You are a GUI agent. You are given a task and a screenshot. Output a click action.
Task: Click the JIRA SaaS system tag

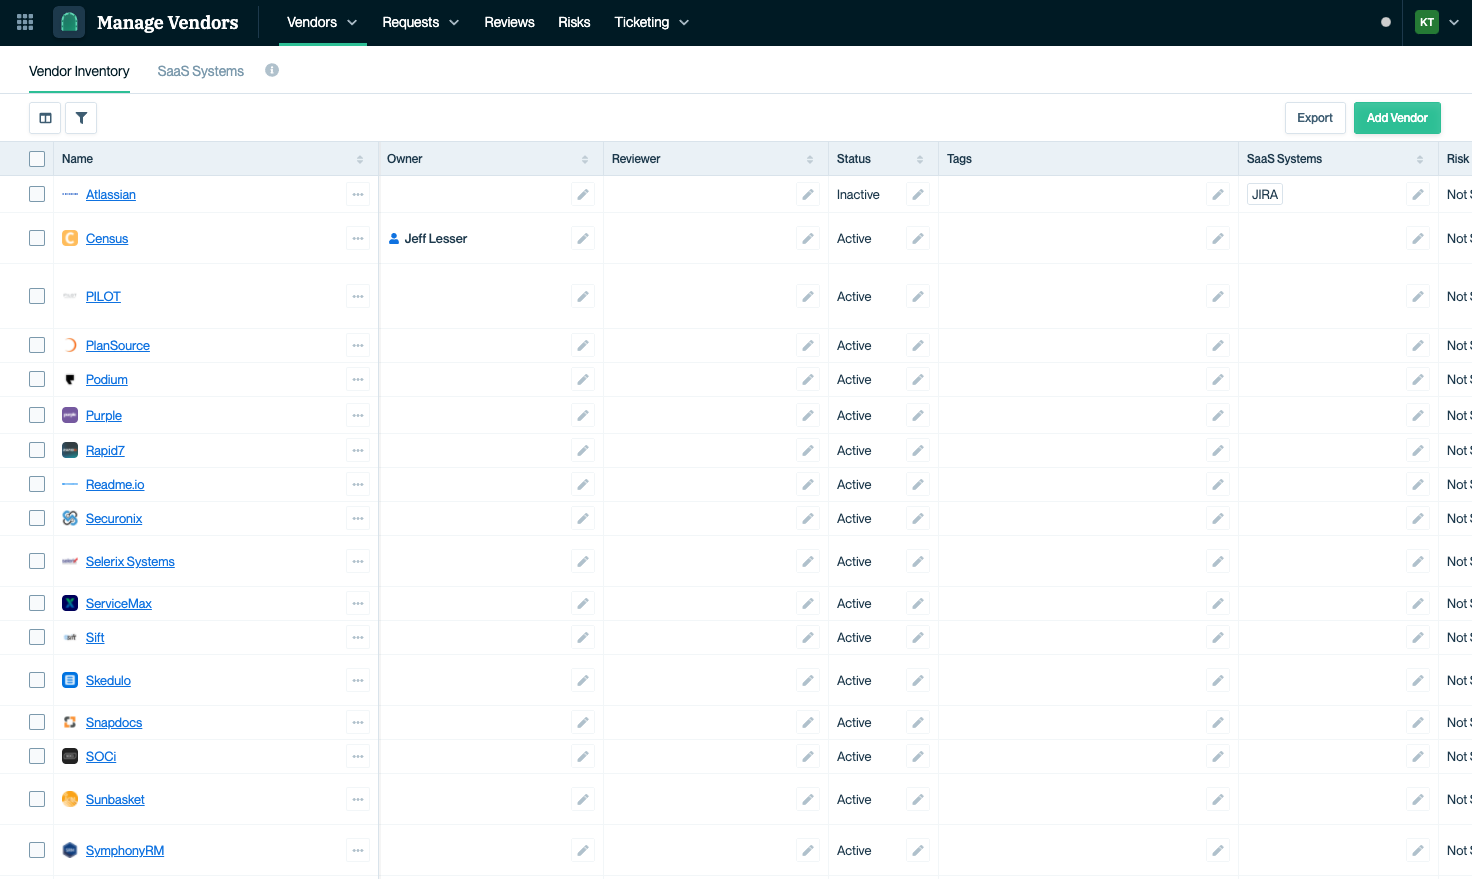click(x=1265, y=194)
